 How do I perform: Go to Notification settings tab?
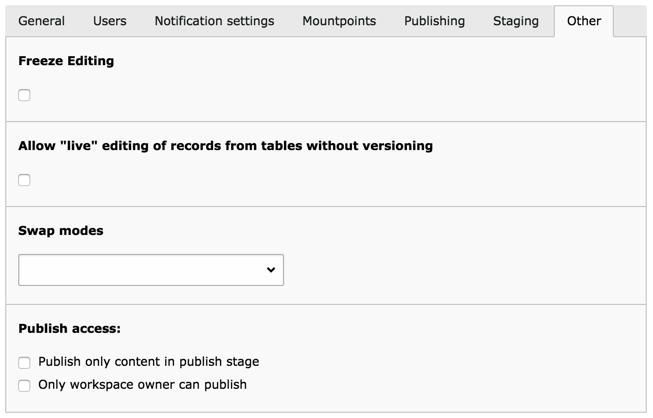point(214,21)
